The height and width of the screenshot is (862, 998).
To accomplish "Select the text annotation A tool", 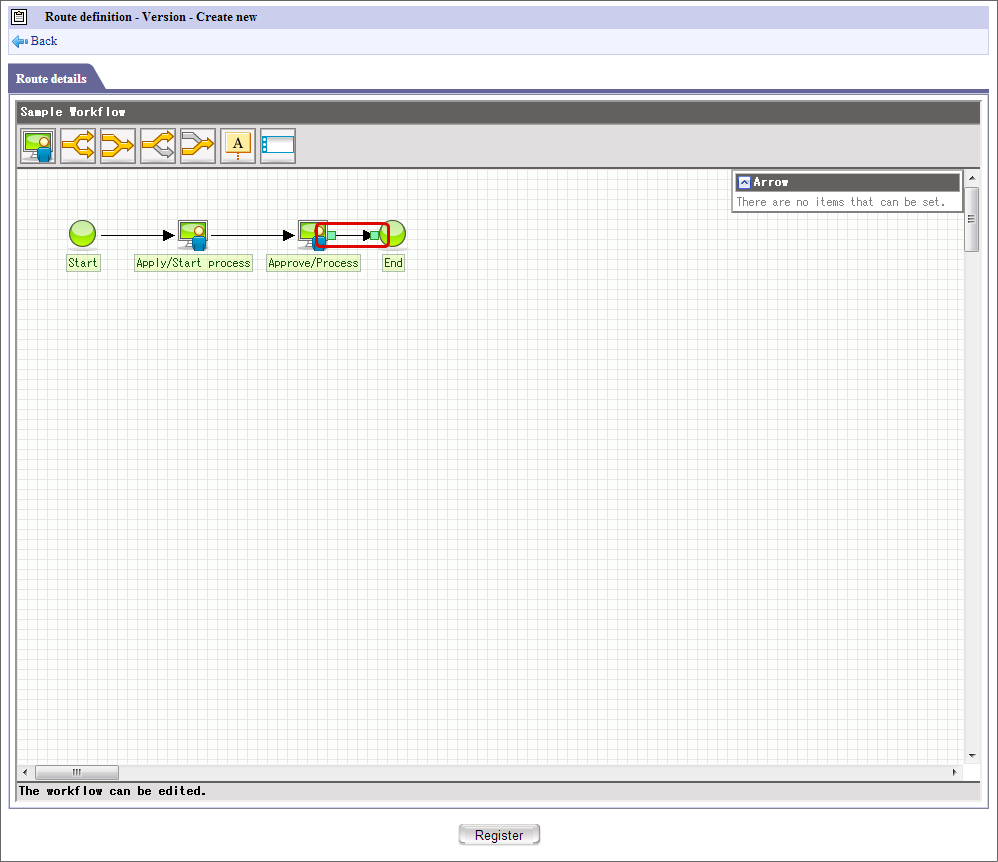I will (x=237, y=146).
